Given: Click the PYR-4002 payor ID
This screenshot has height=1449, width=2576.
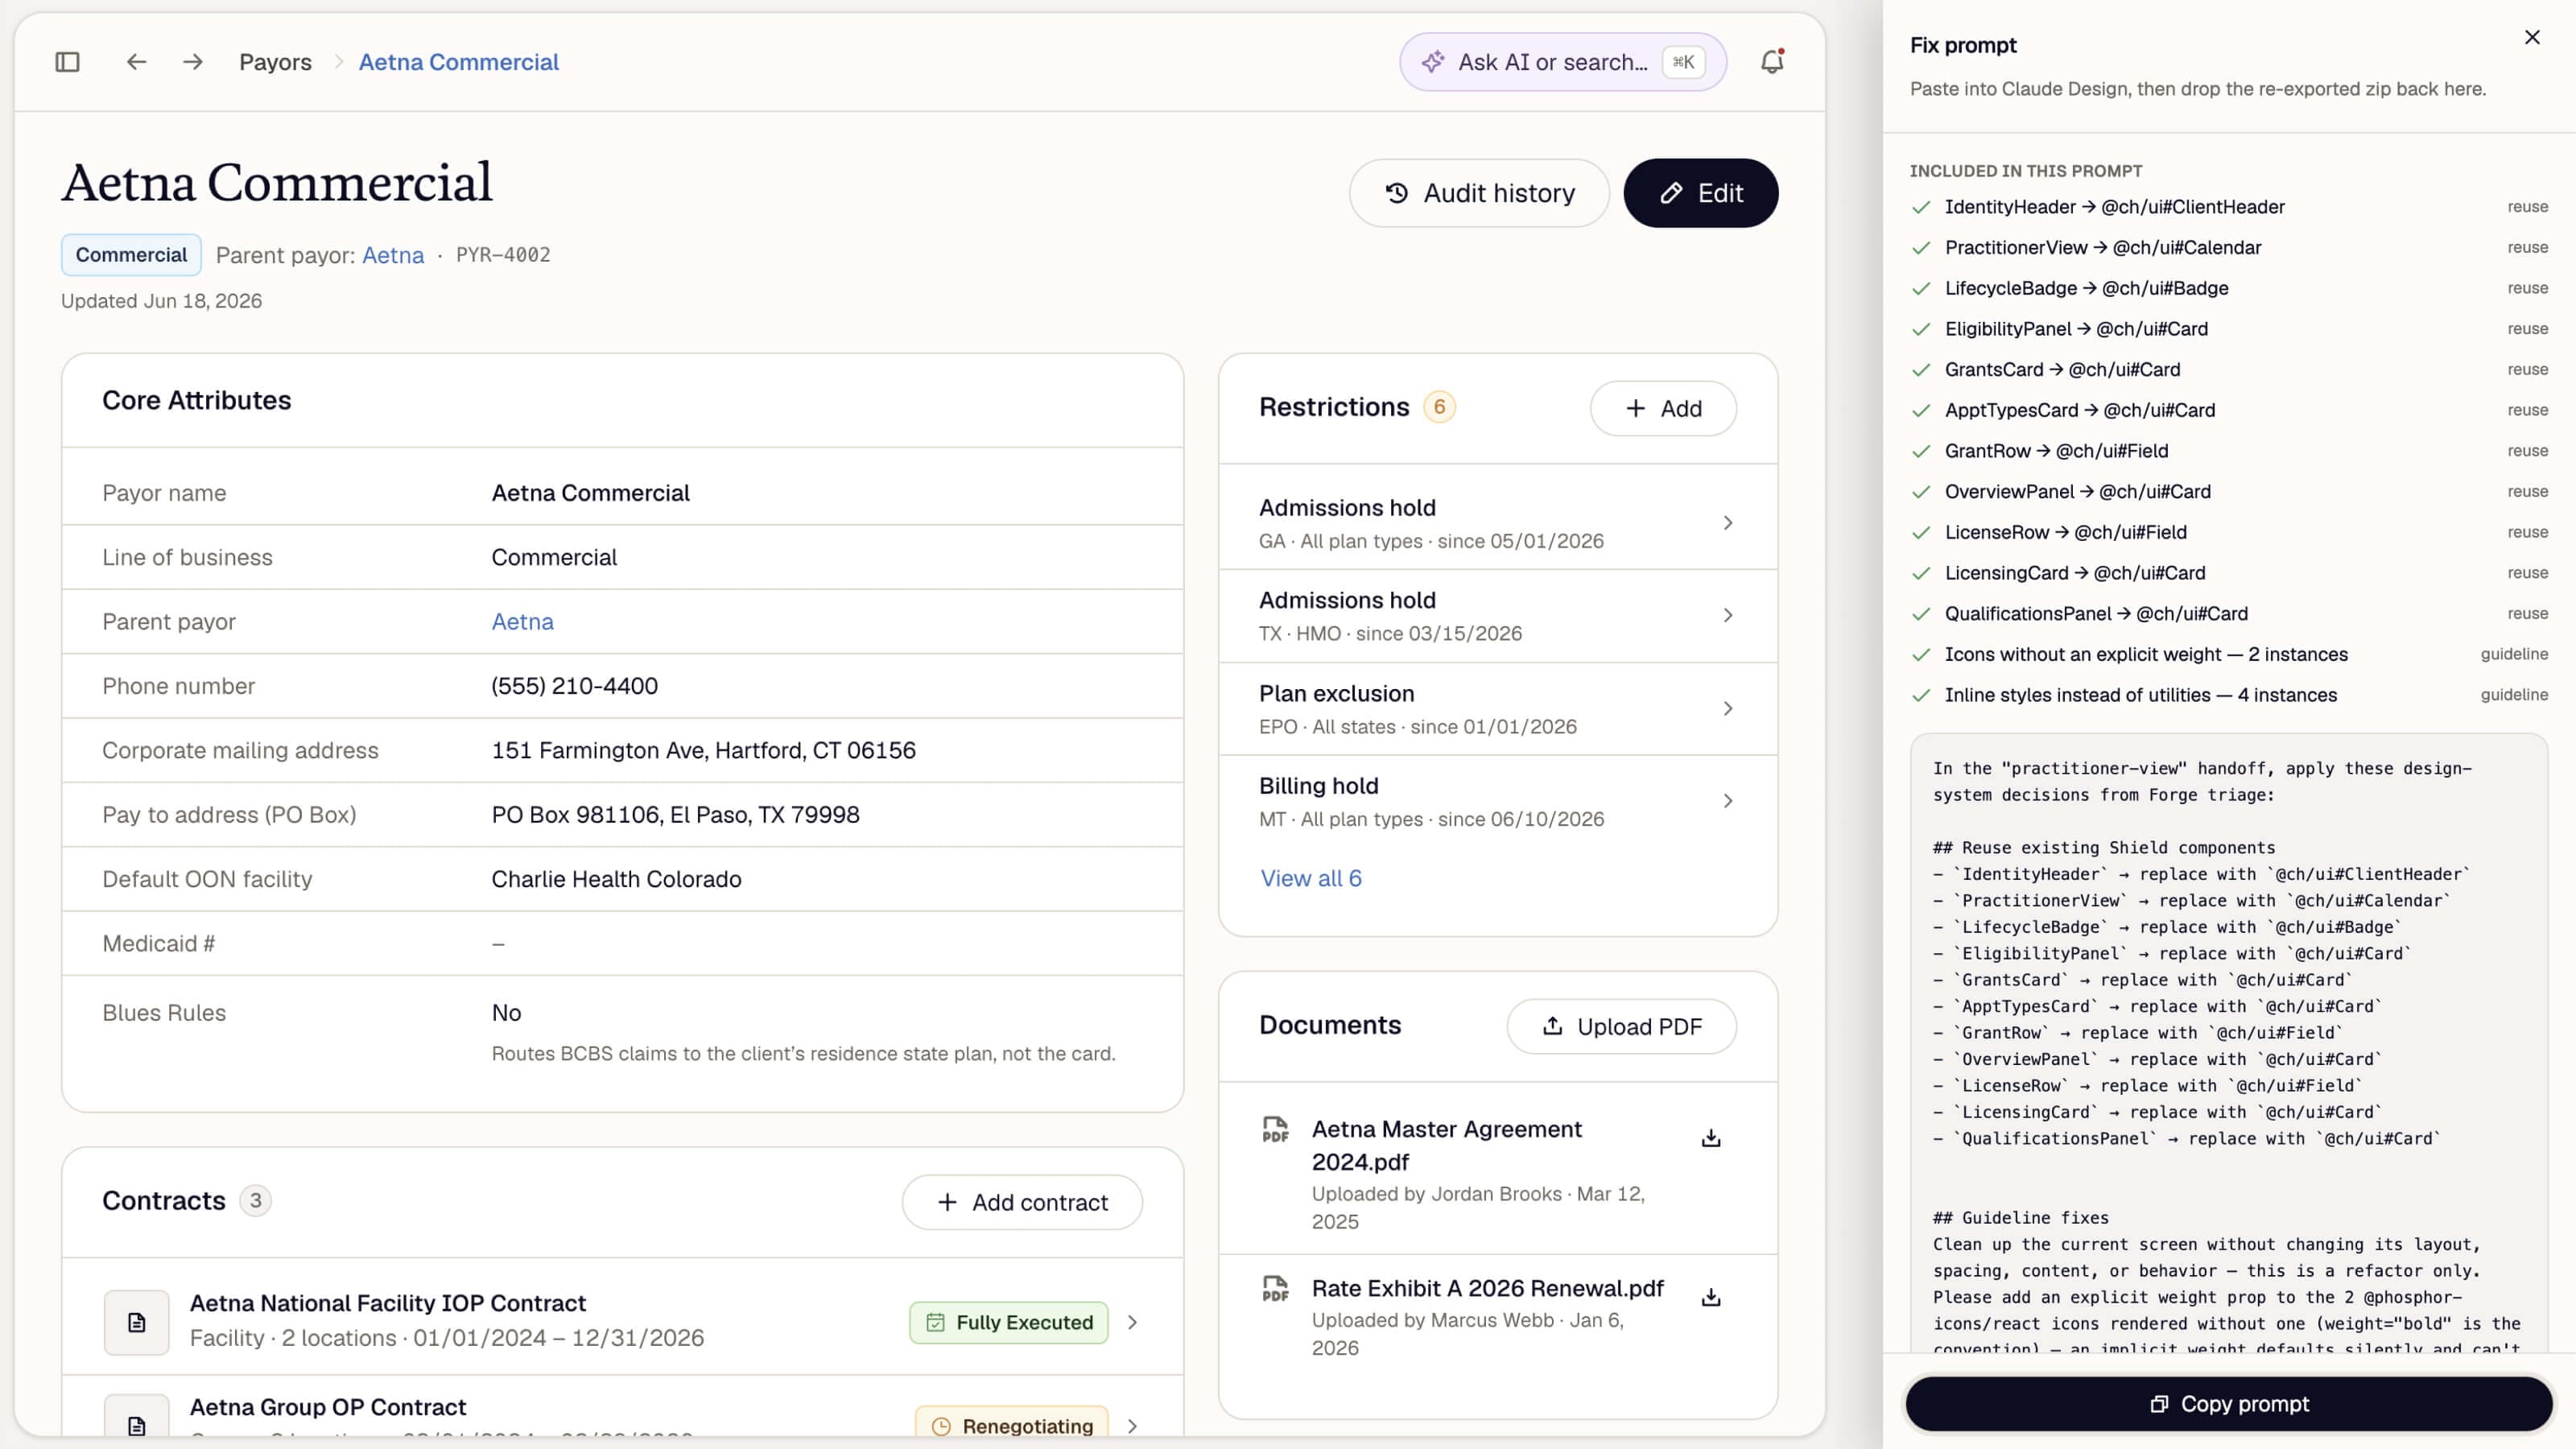Looking at the screenshot, I should pos(503,255).
